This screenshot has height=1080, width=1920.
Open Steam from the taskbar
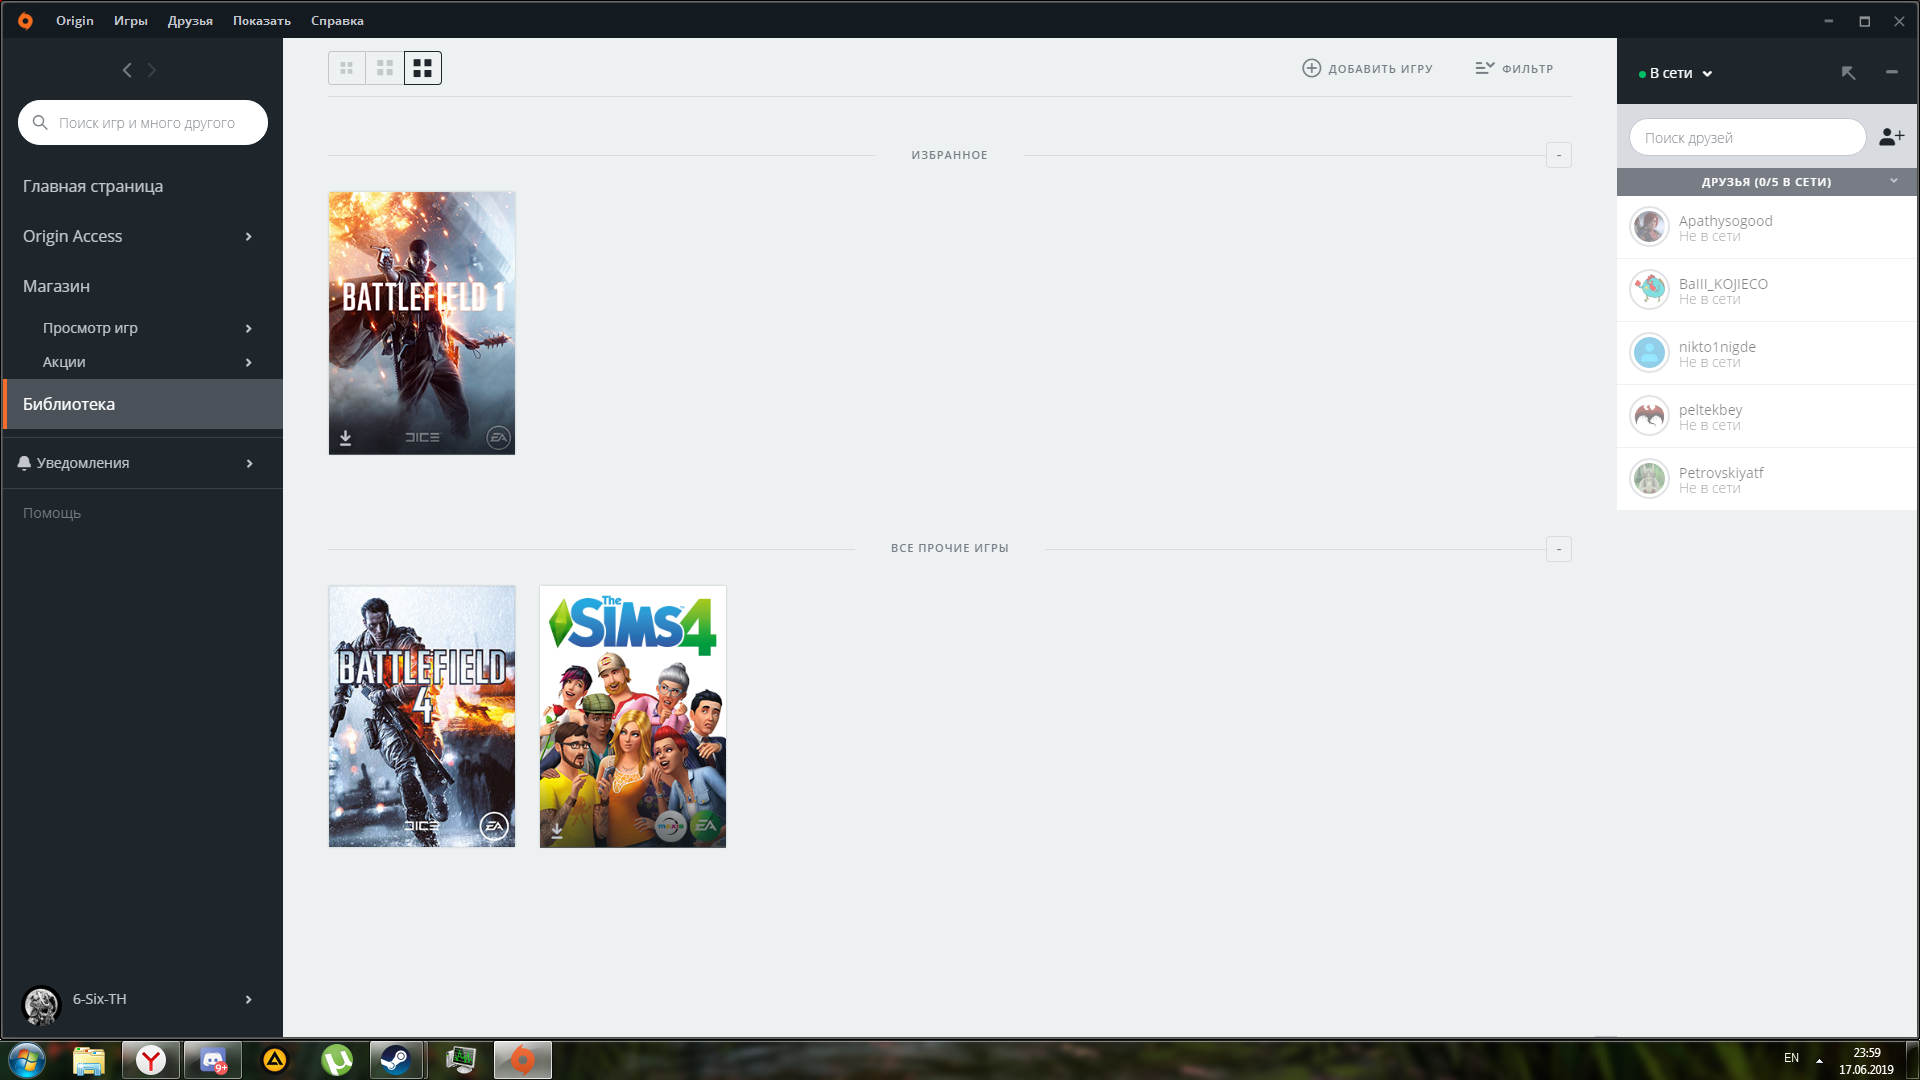point(397,1060)
